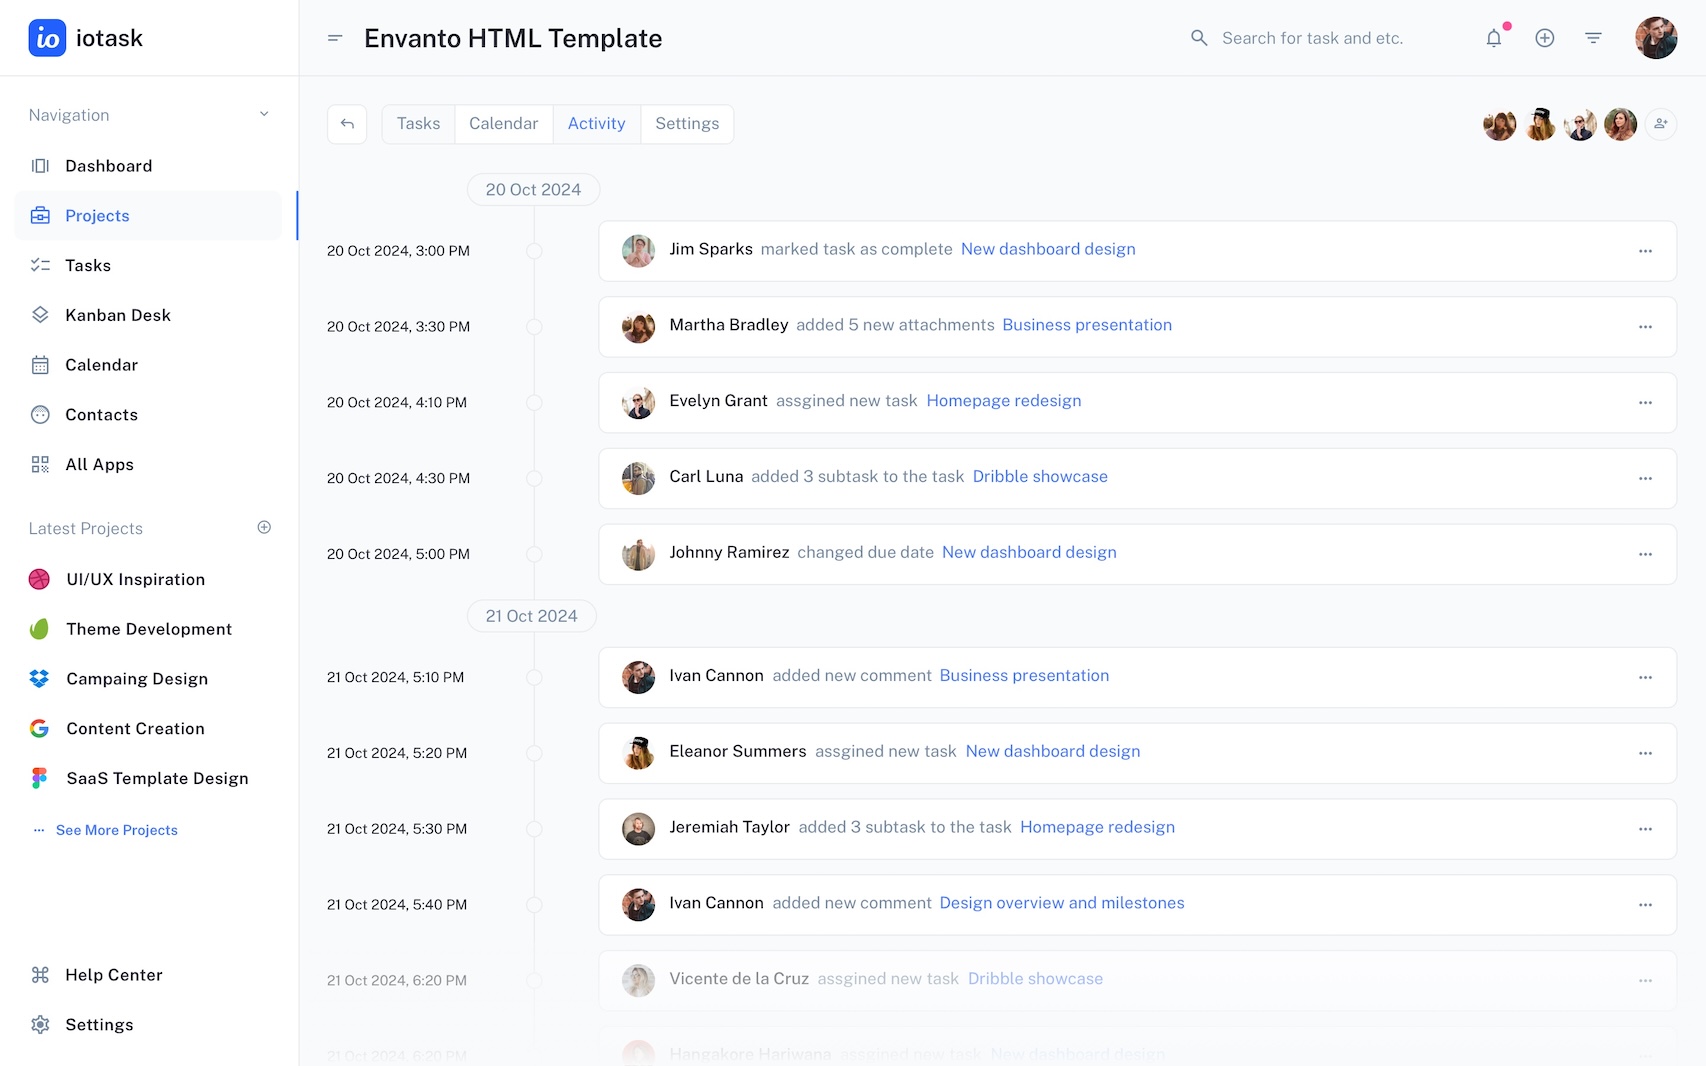Click the Theme Development leaf icon
The width and height of the screenshot is (1706, 1066).
39,629
